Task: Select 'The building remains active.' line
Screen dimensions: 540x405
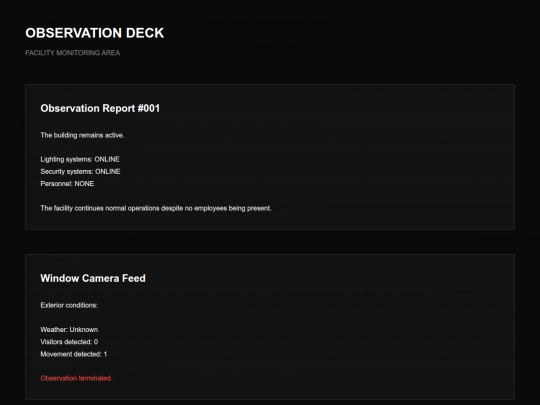Action: pos(82,135)
